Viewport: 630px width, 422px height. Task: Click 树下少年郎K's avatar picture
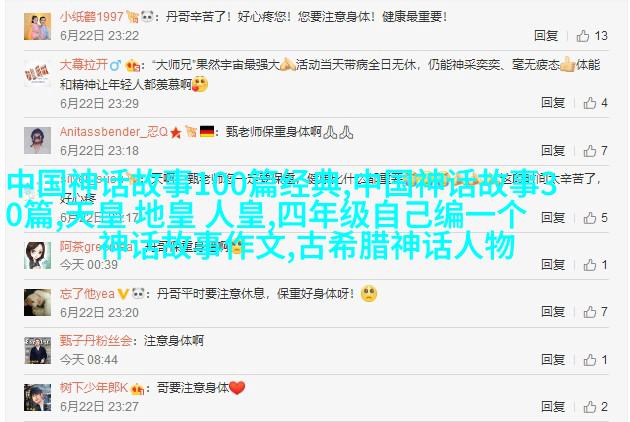pyautogui.click(x=37, y=397)
